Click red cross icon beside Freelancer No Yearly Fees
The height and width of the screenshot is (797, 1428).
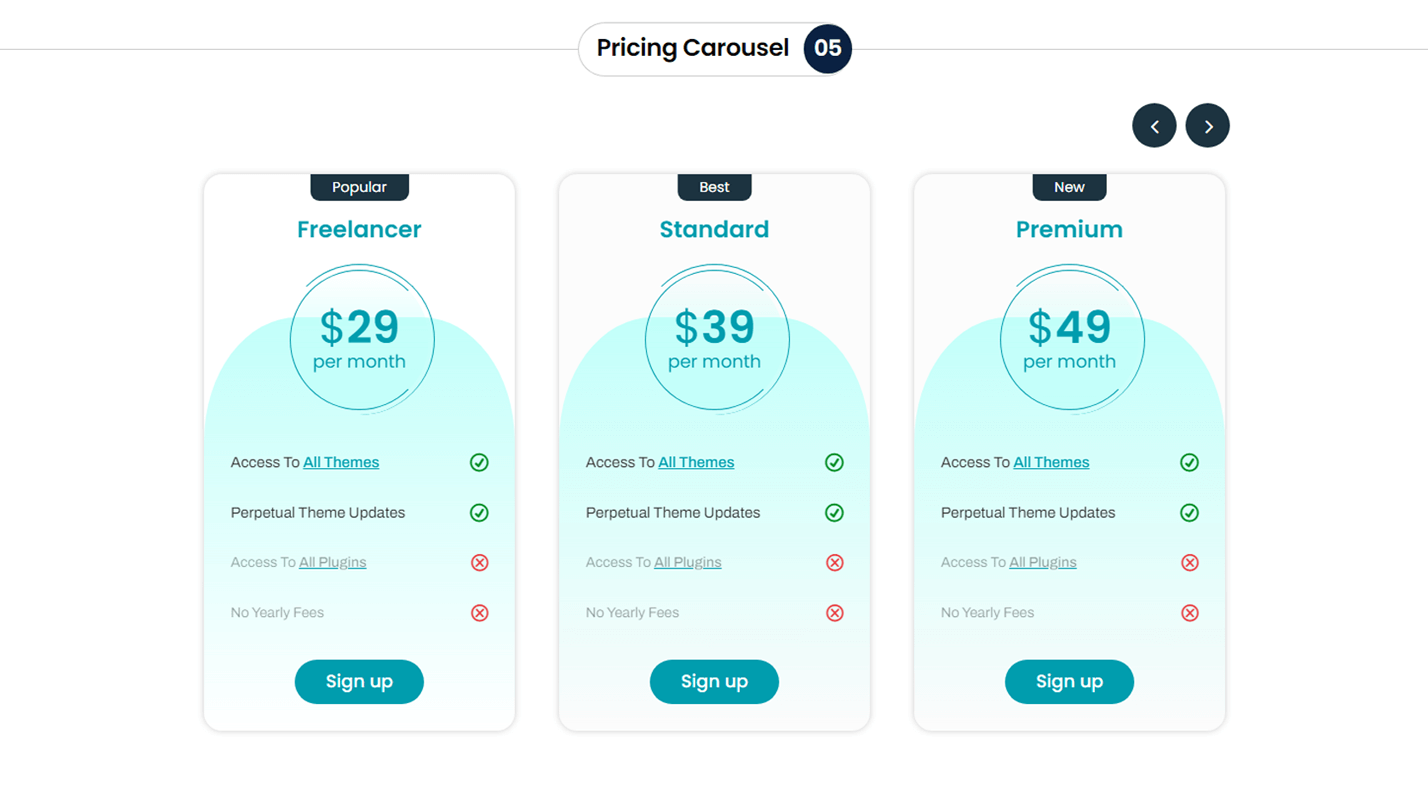[479, 613]
